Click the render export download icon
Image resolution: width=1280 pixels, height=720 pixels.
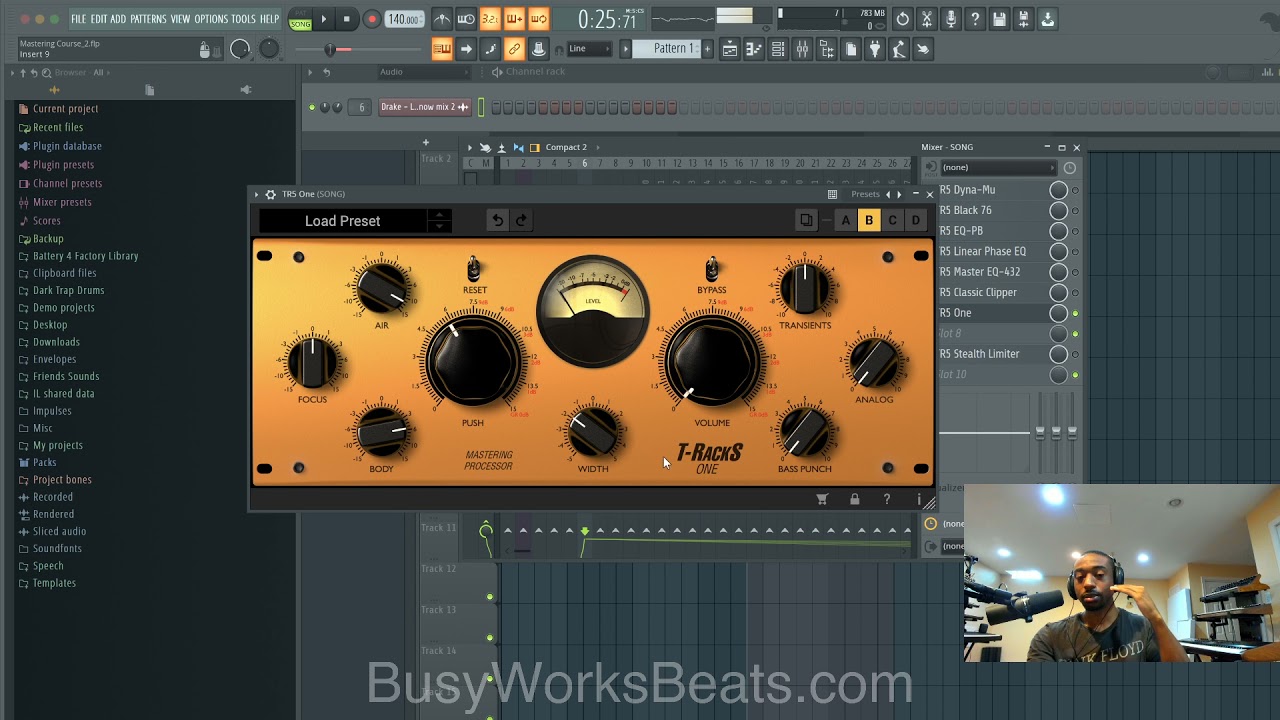[x=1047, y=19]
